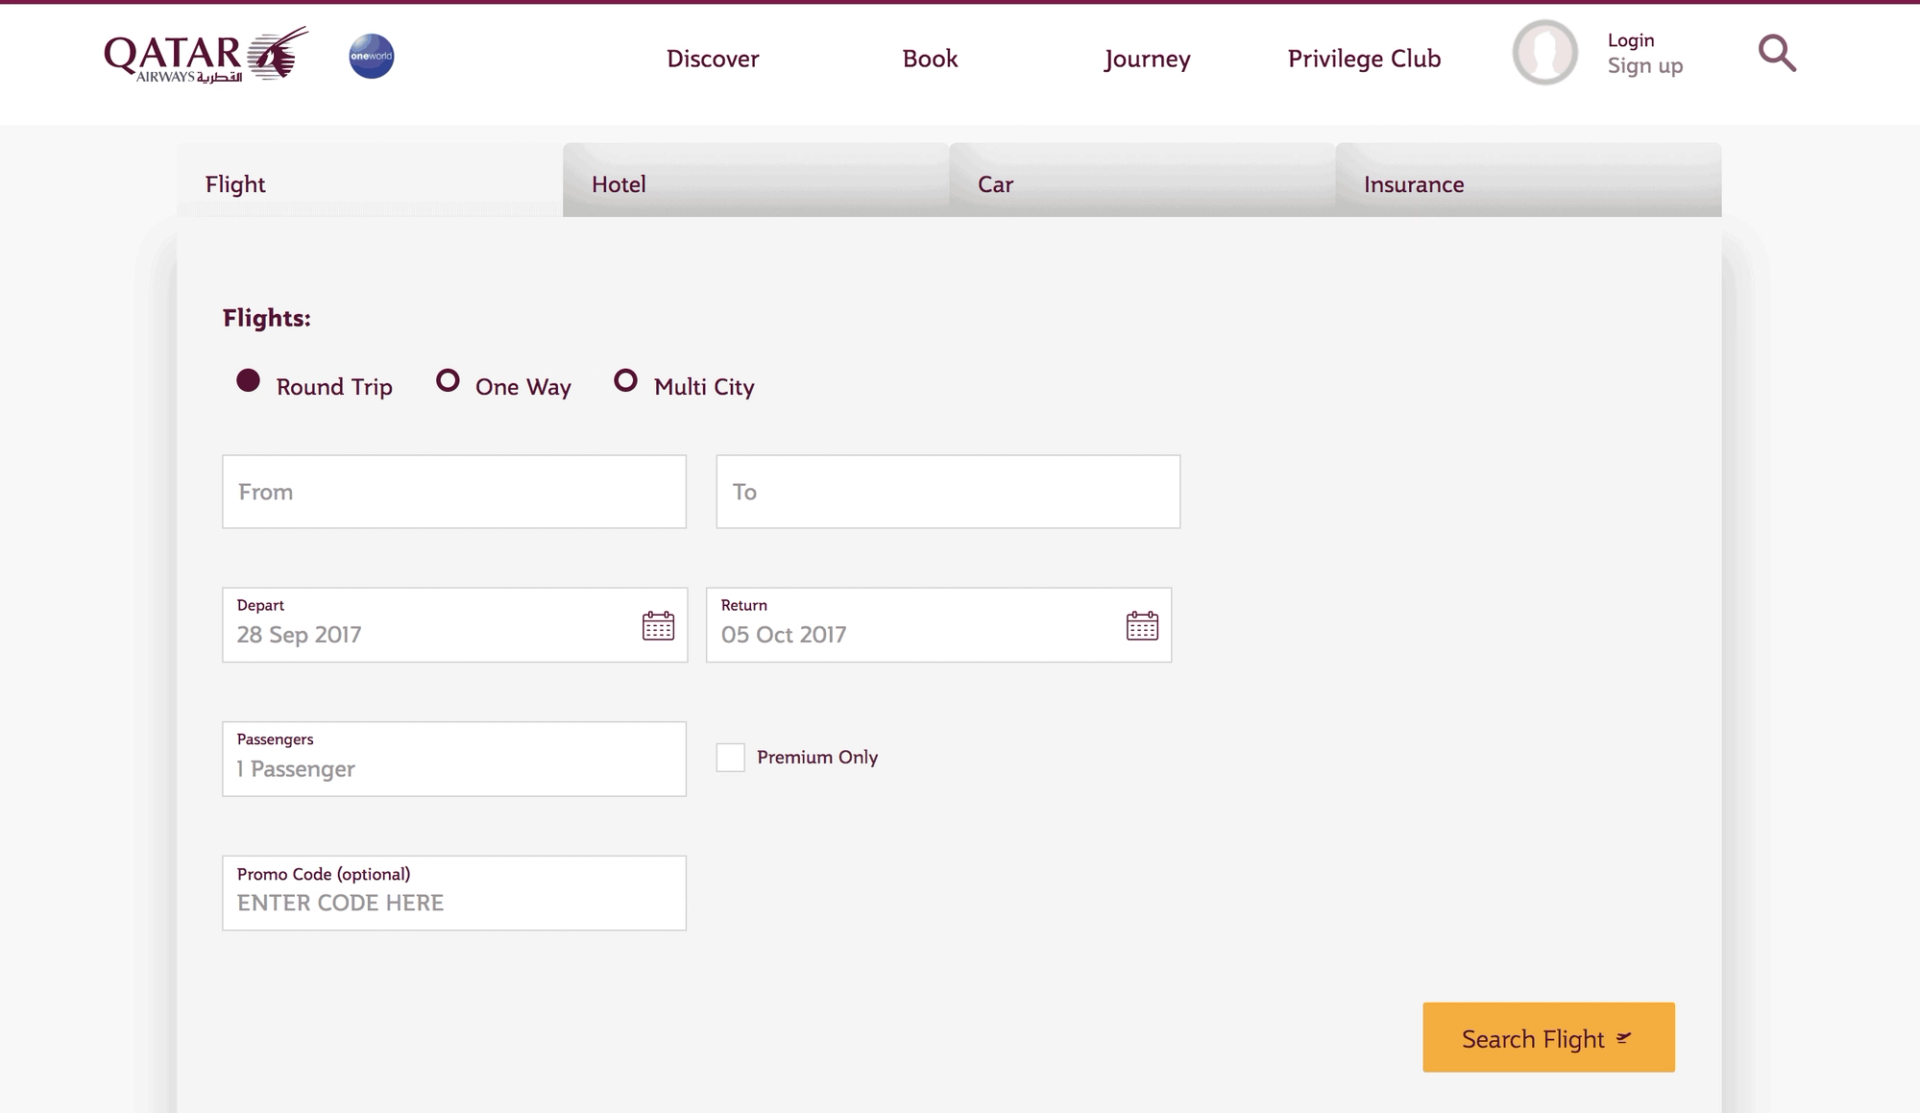Viewport: 1920px width, 1113px height.
Task: Select the Multi City option
Action: click(625, 381)
